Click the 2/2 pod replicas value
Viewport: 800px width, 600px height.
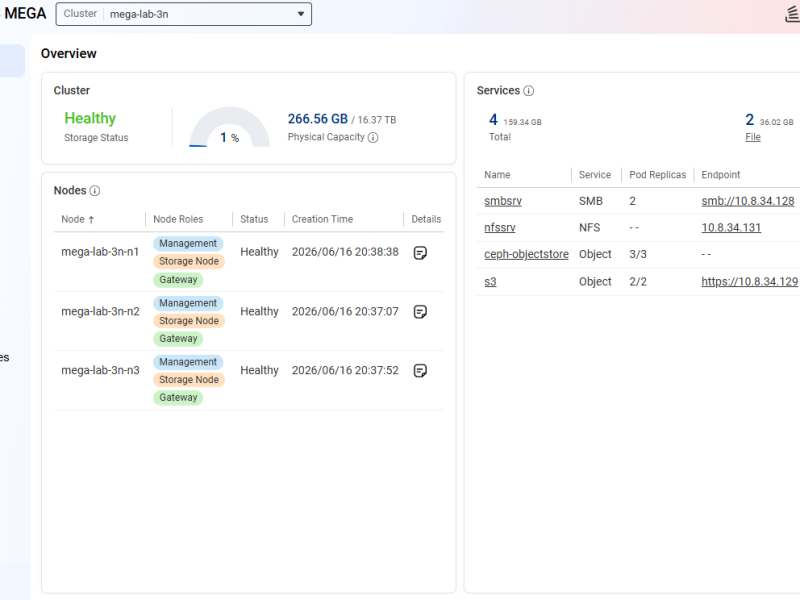coord(638,282)
